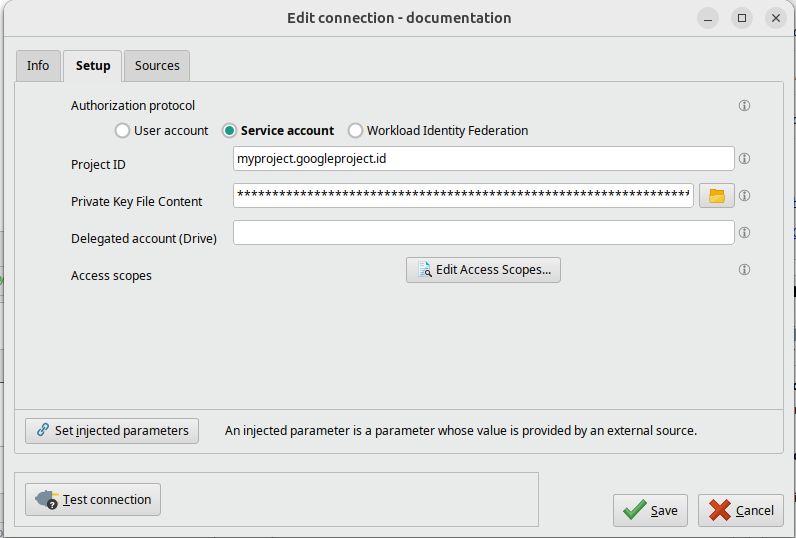
Task: Open Edit Access Scopes dialog
Action: pyautogui.click(x=483, y=270)
